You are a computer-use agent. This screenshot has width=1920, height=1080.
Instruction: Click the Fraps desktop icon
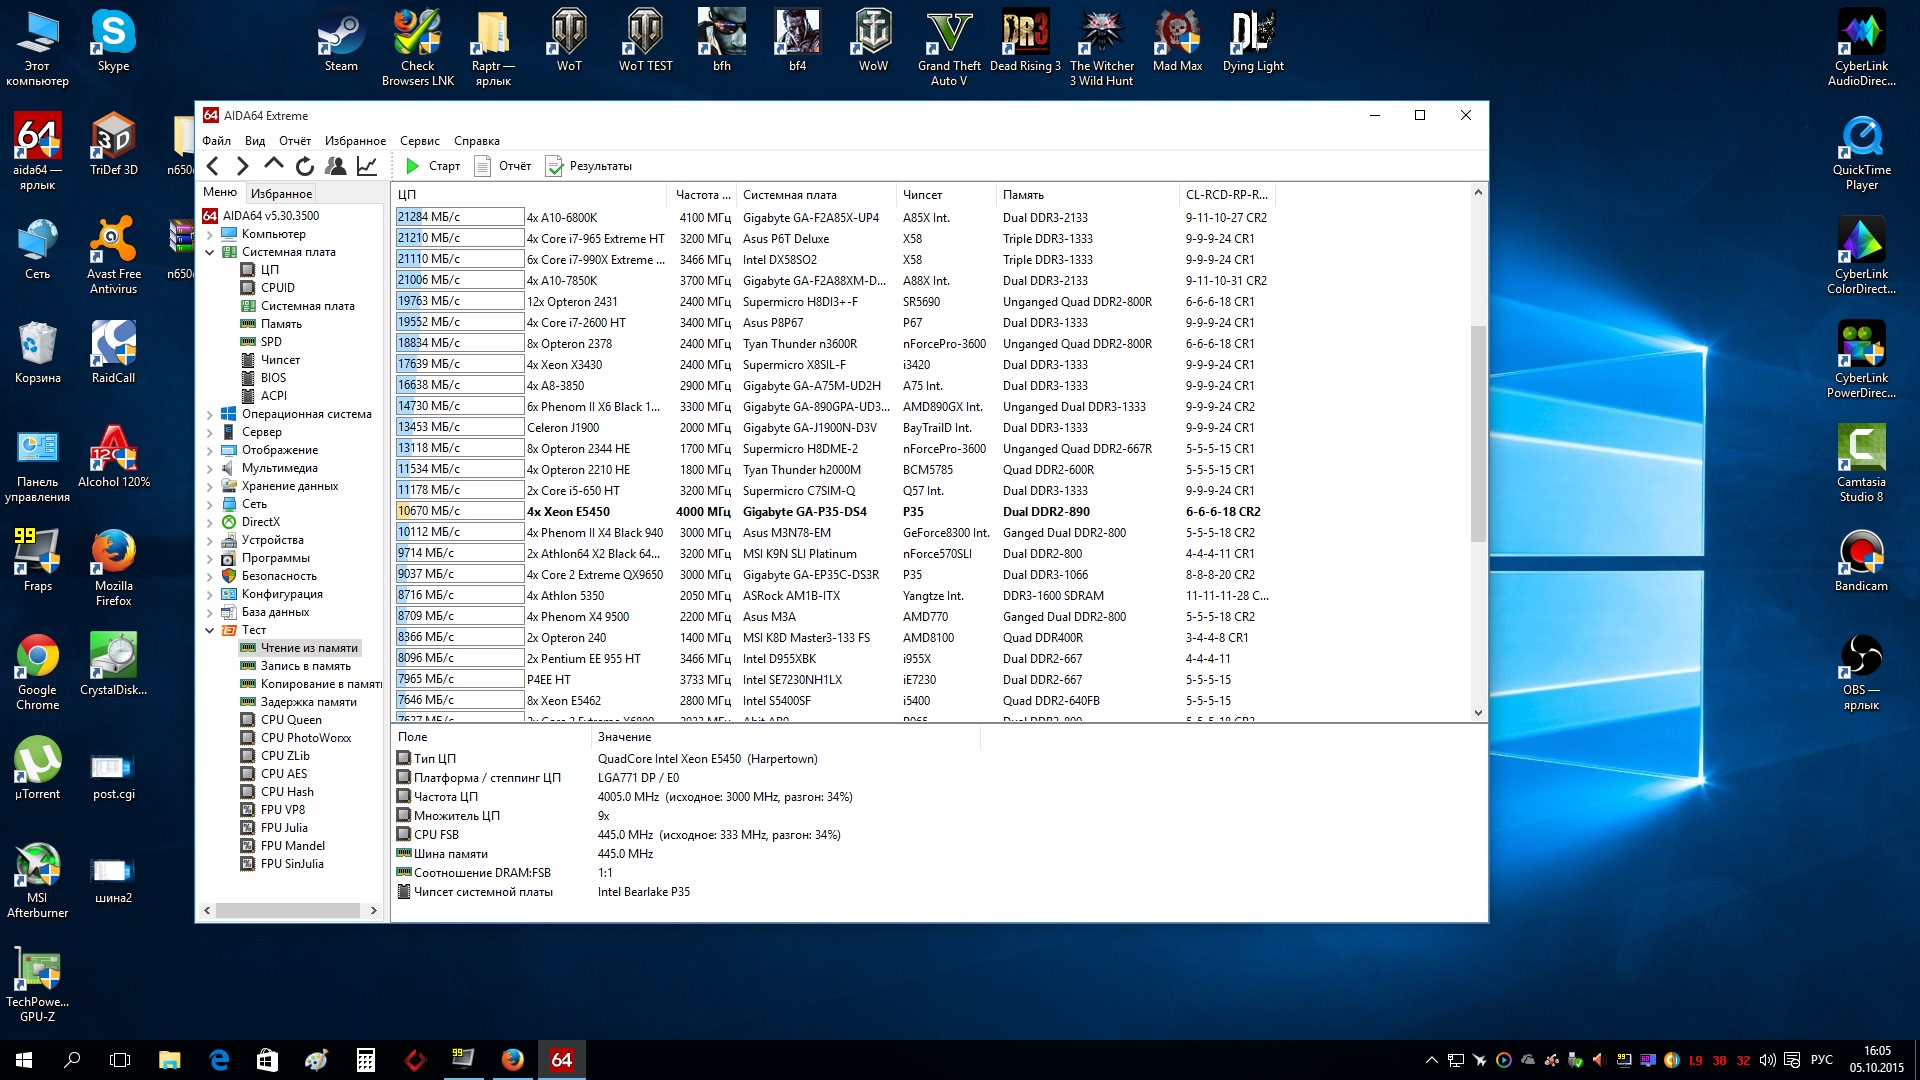[x=37, y=560]
